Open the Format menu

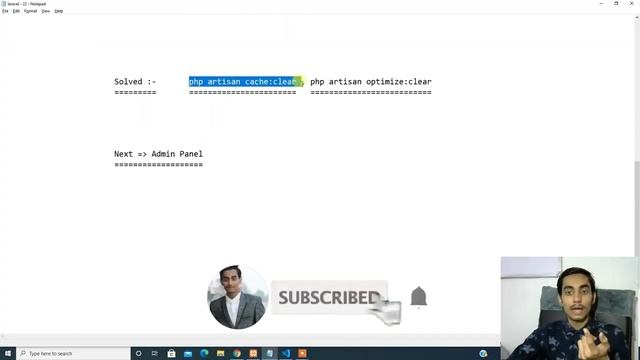(x=31, y=11)
